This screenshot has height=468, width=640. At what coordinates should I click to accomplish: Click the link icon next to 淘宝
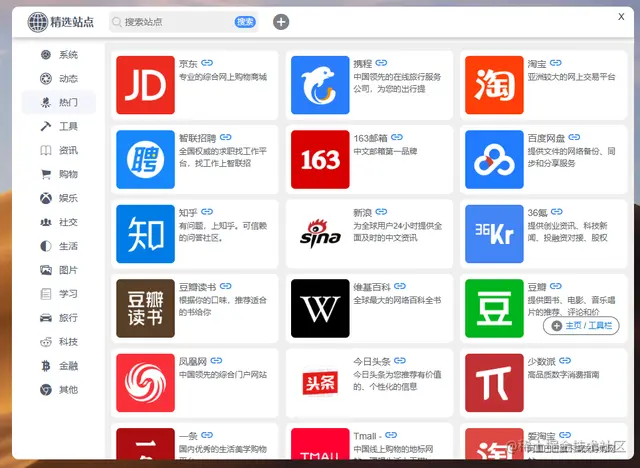(x=556, y=63)
